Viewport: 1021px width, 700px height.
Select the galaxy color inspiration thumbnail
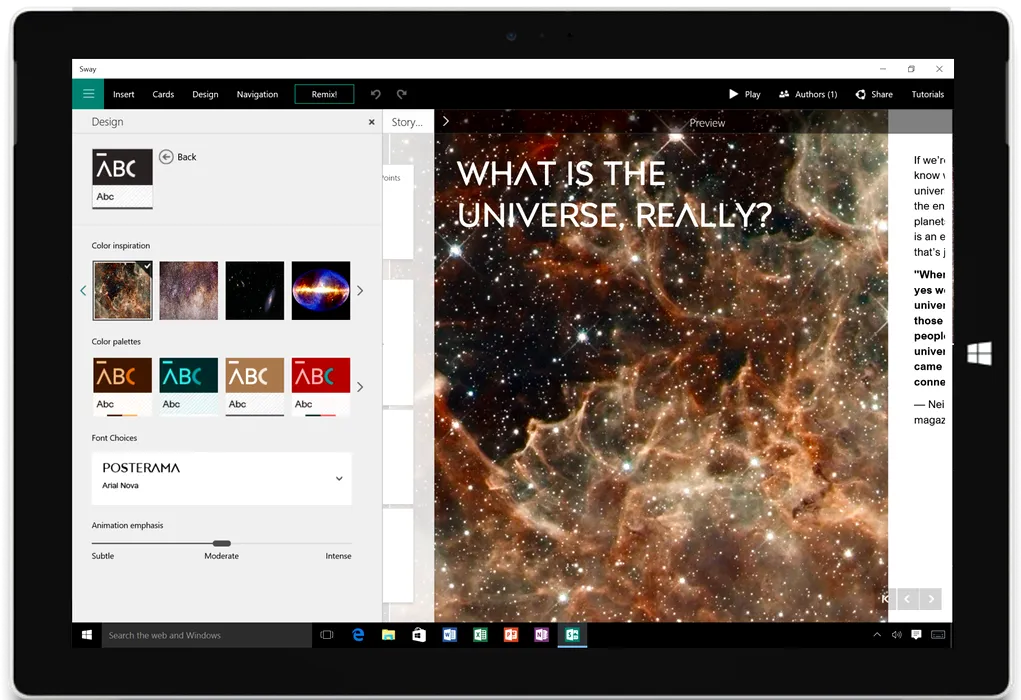coord(254,291)
